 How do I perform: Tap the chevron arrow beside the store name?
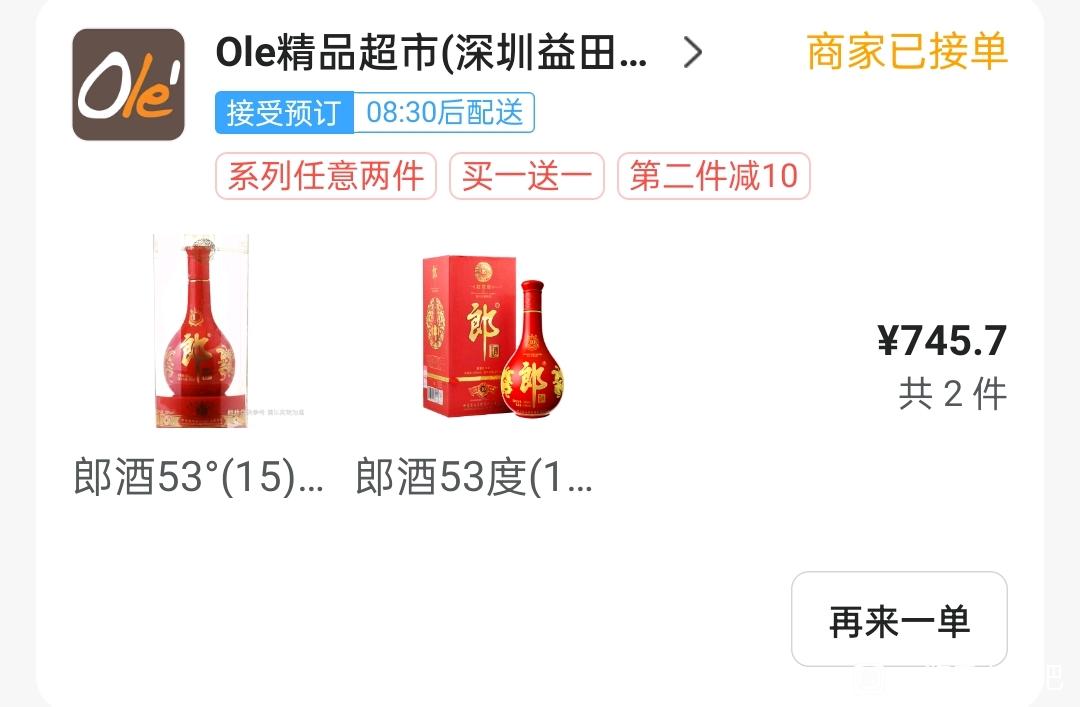693,52
